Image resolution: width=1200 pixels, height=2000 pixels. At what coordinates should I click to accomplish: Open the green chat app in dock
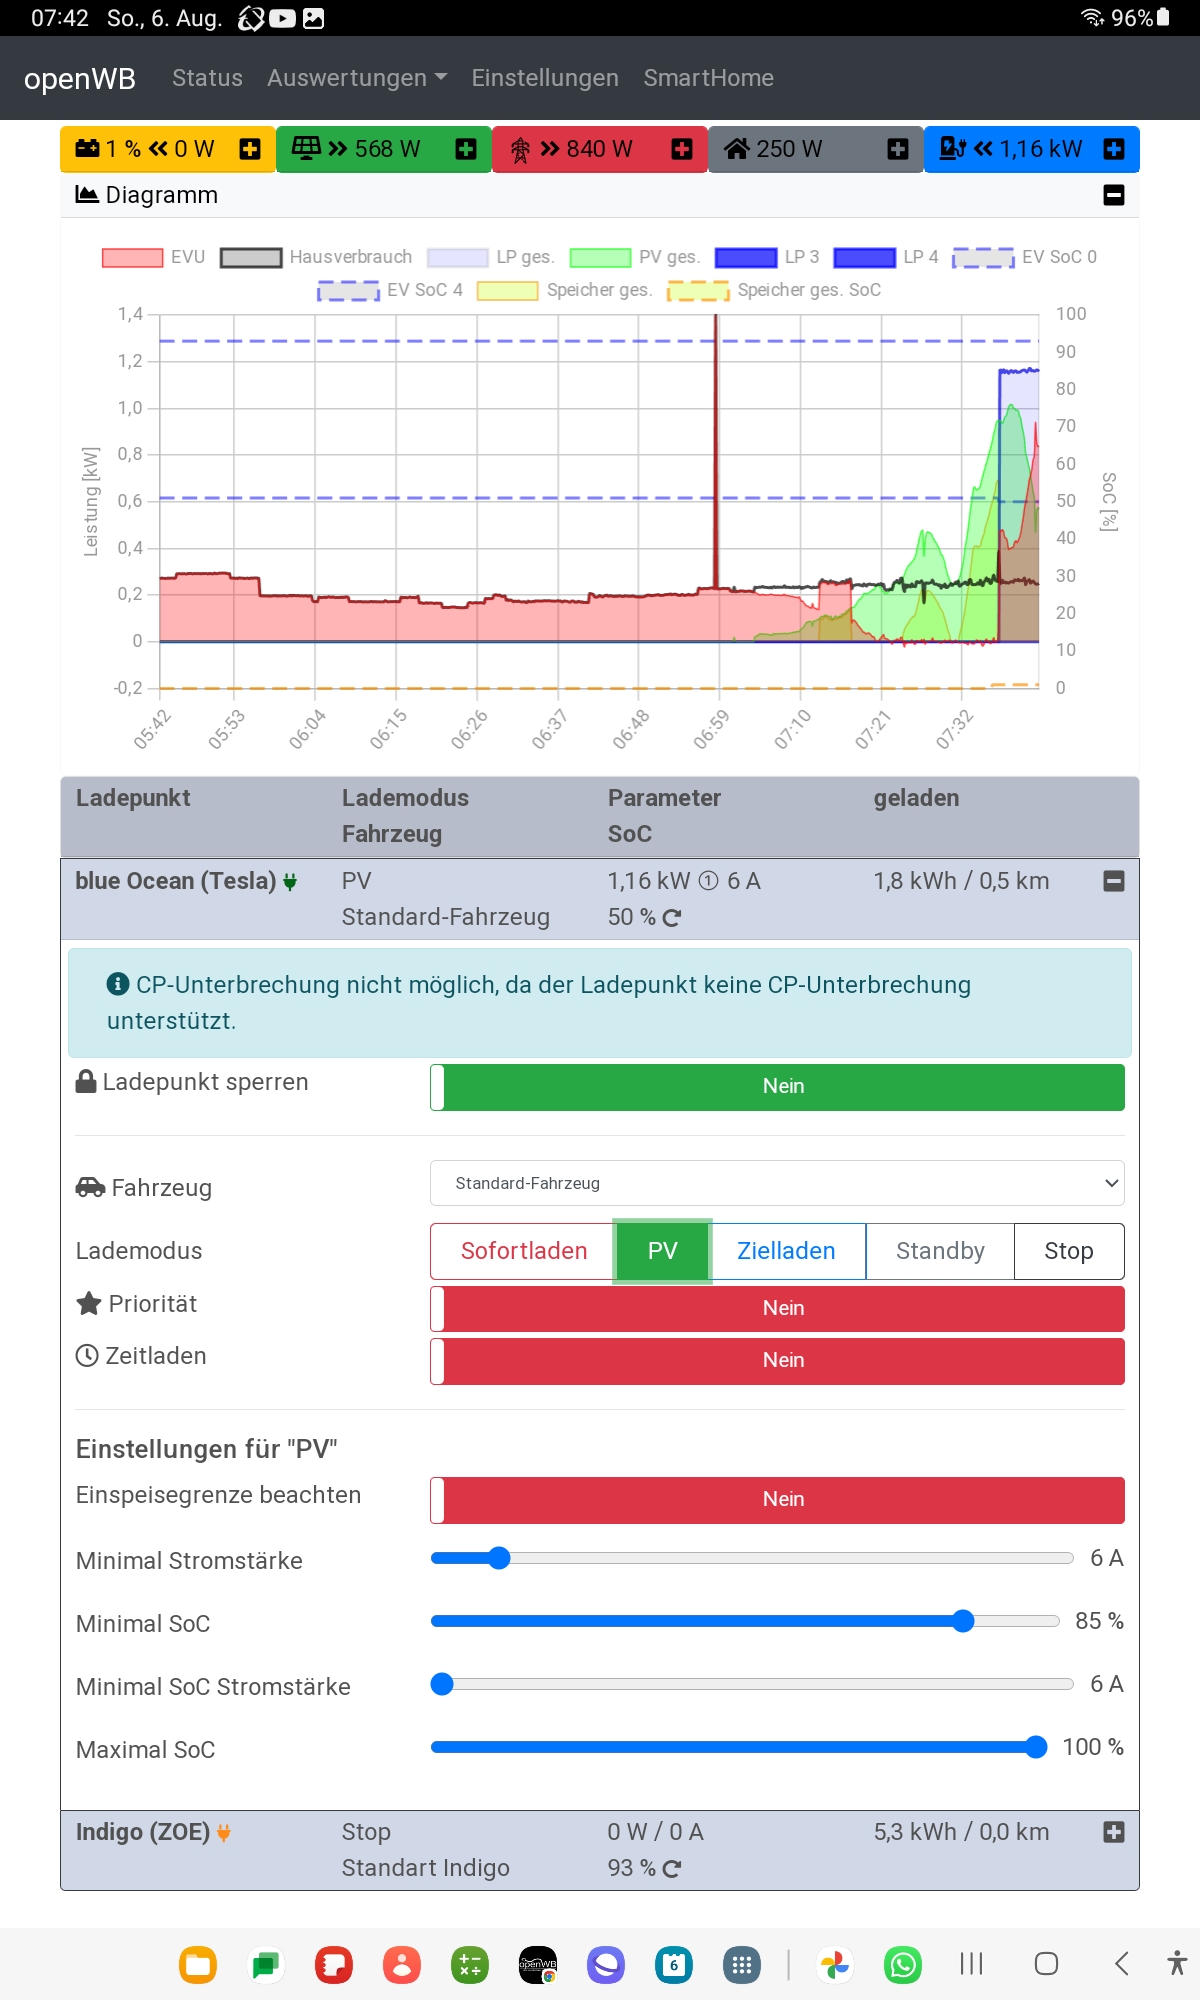click(x=266, y=1965)
